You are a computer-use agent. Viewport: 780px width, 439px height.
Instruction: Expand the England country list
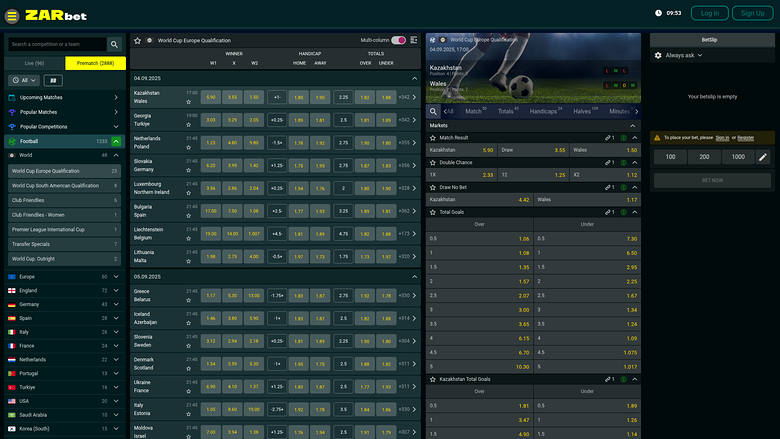116,290
